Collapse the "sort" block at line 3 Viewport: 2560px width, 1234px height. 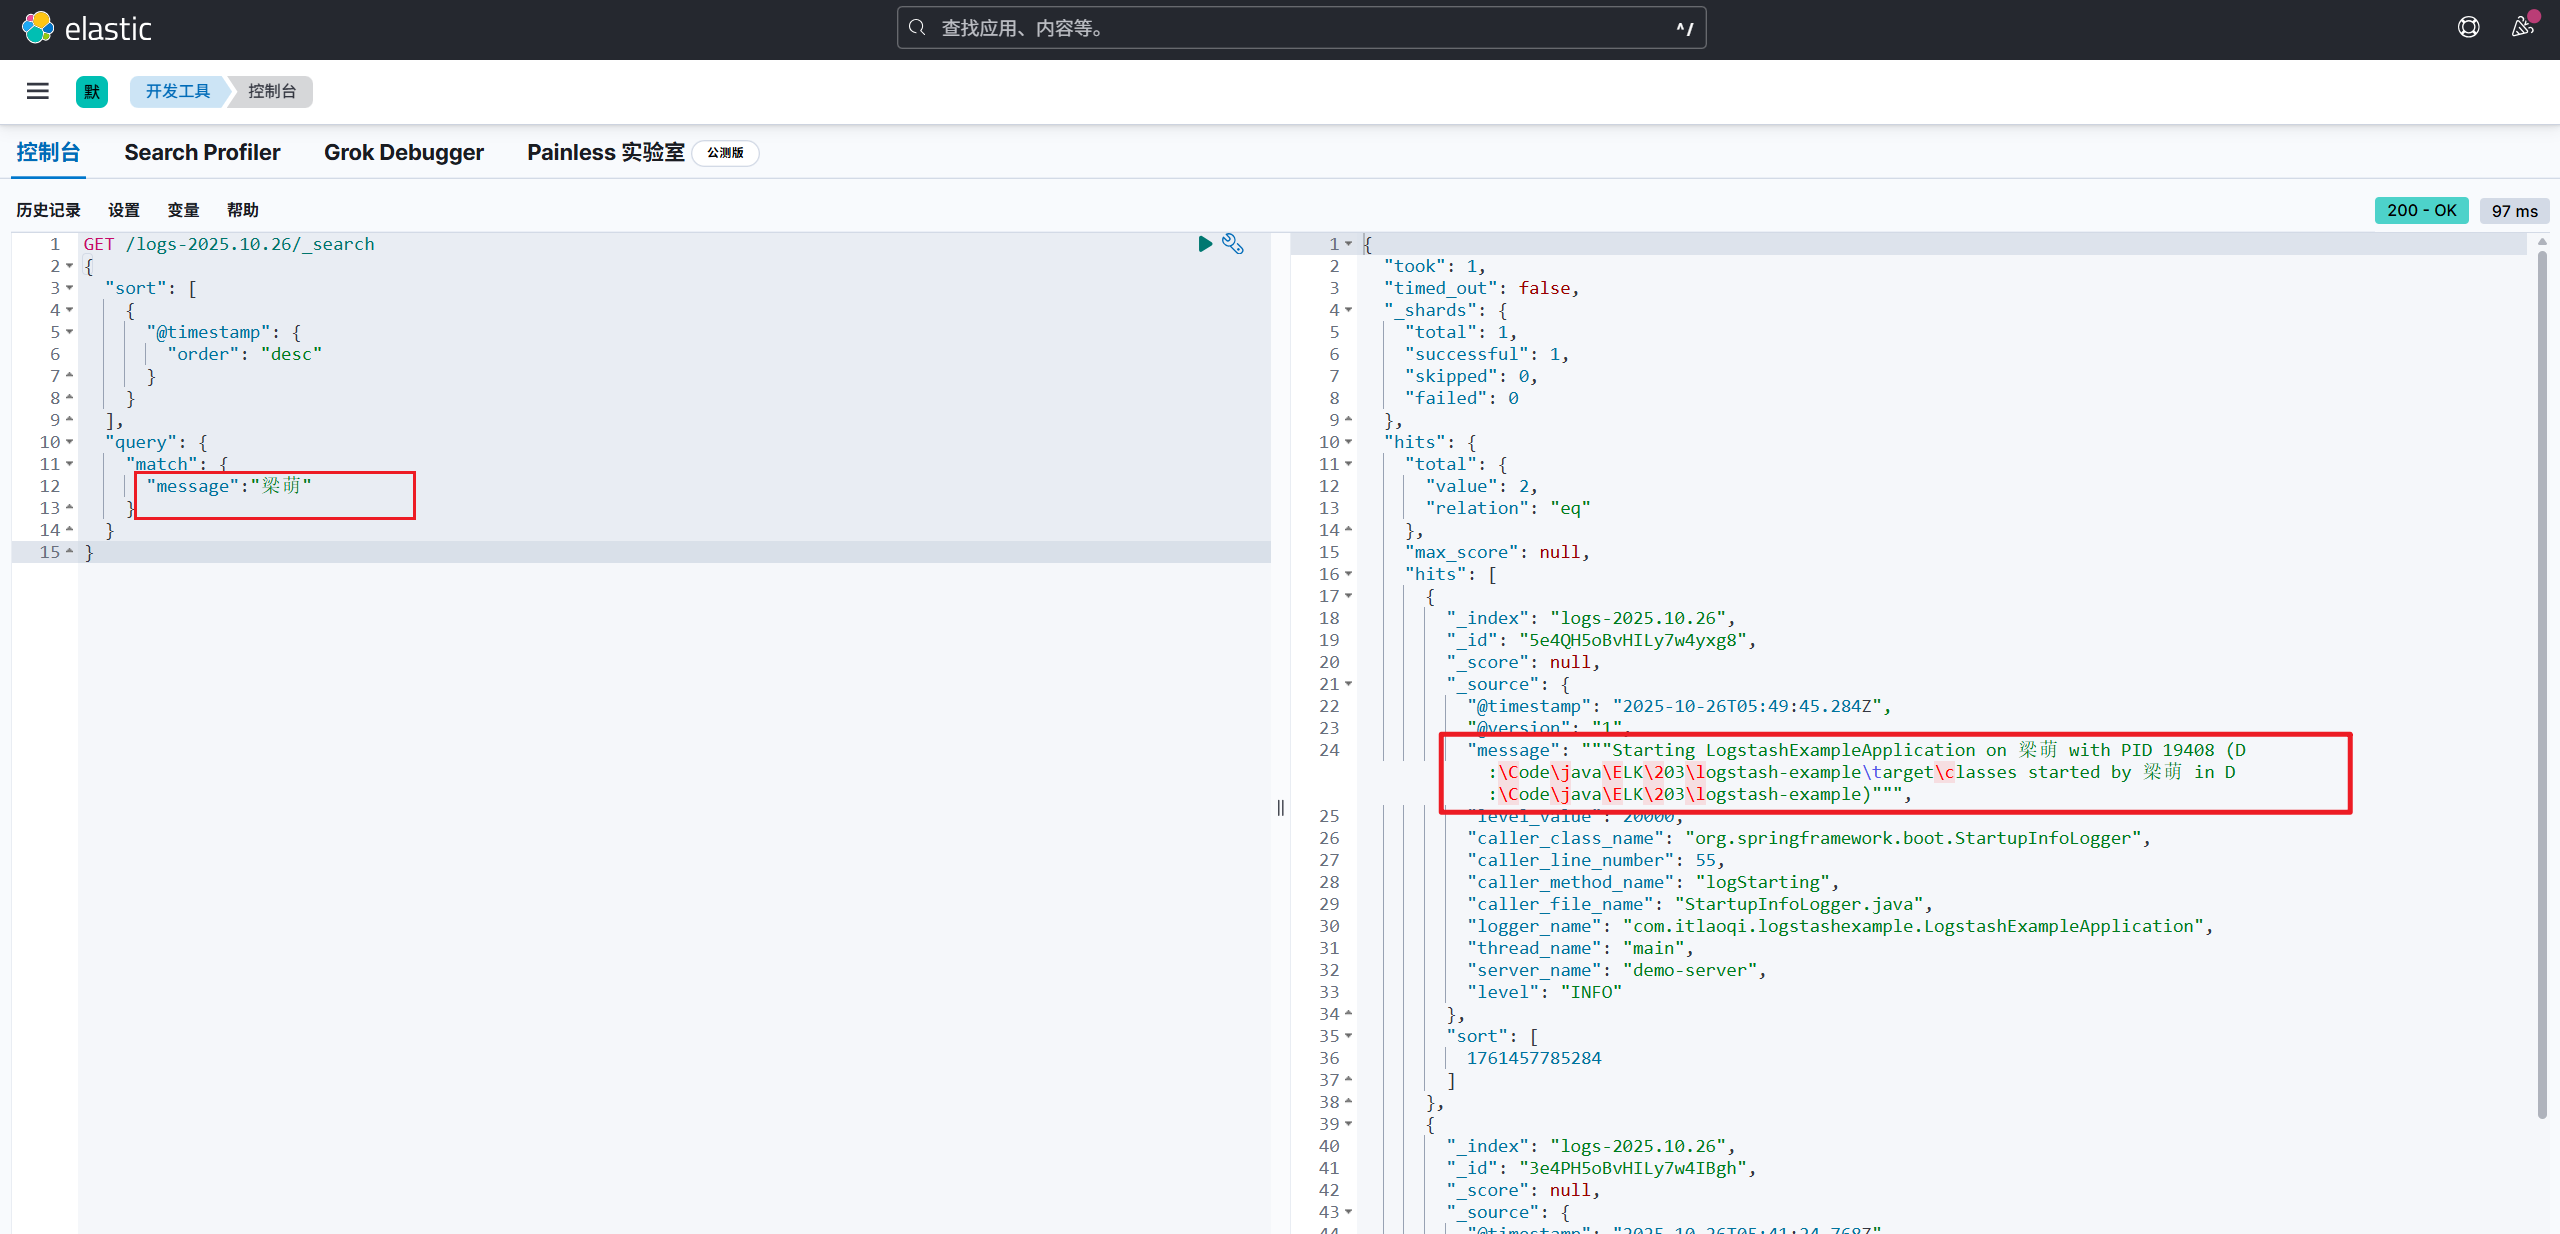click(x=69, y=288)
